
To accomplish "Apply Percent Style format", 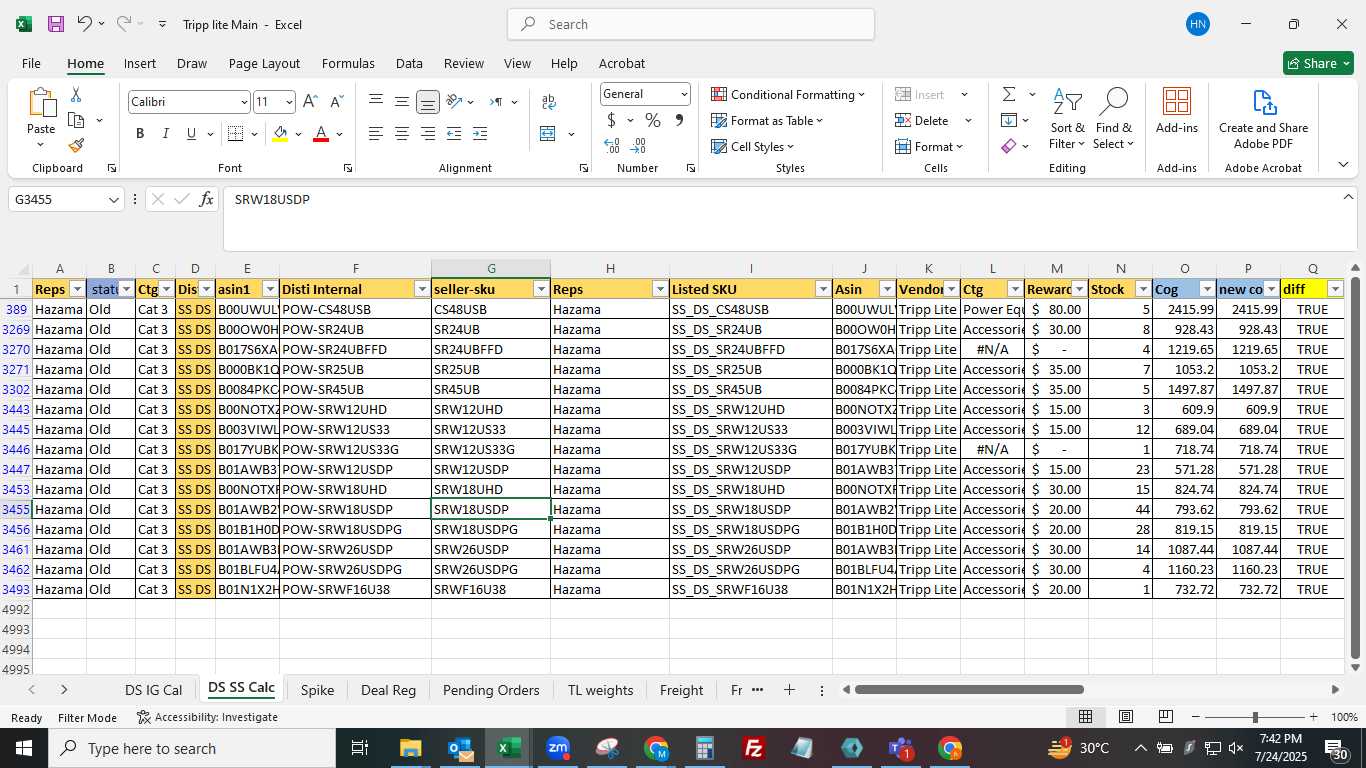I will [653, 120].
